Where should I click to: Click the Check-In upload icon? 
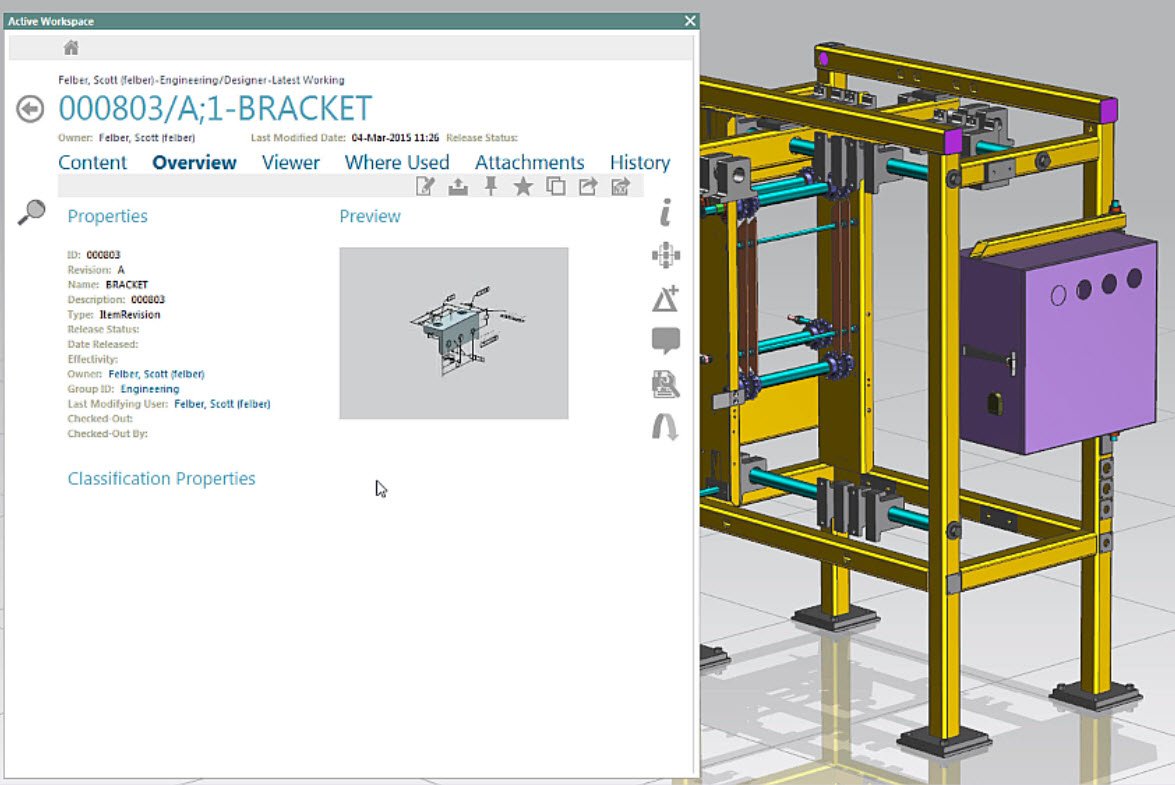(457, 186)
